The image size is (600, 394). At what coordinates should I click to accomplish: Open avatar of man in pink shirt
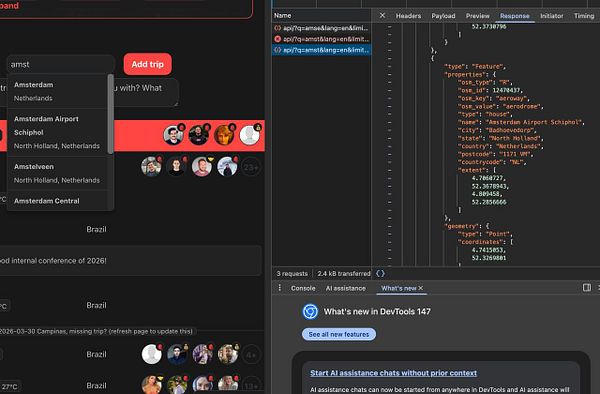tap(202, 167)
